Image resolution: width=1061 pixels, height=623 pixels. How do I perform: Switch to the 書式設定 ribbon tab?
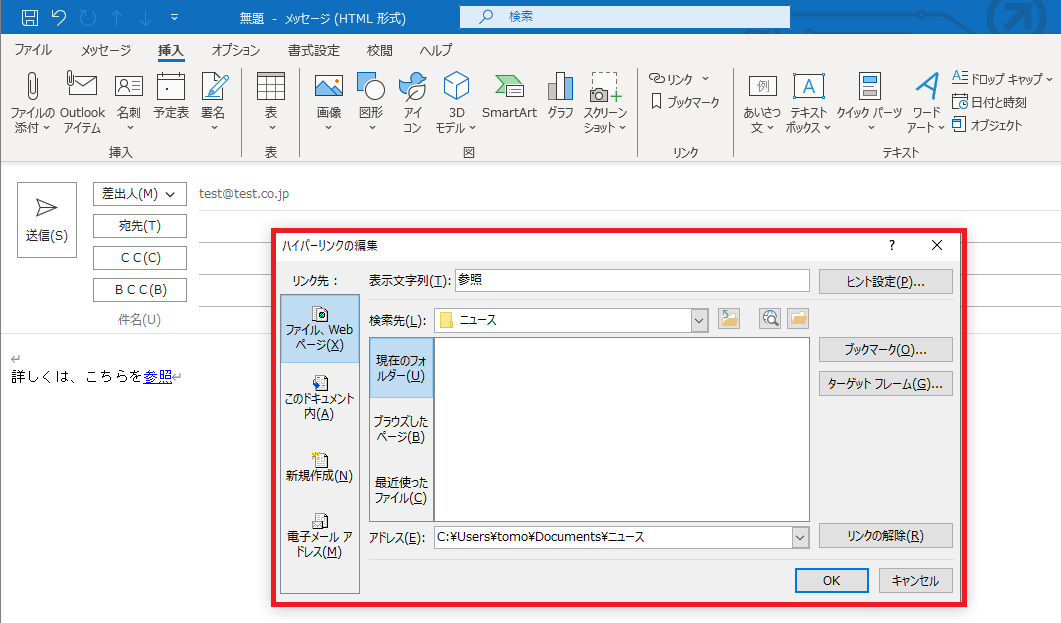pos(313,50)
